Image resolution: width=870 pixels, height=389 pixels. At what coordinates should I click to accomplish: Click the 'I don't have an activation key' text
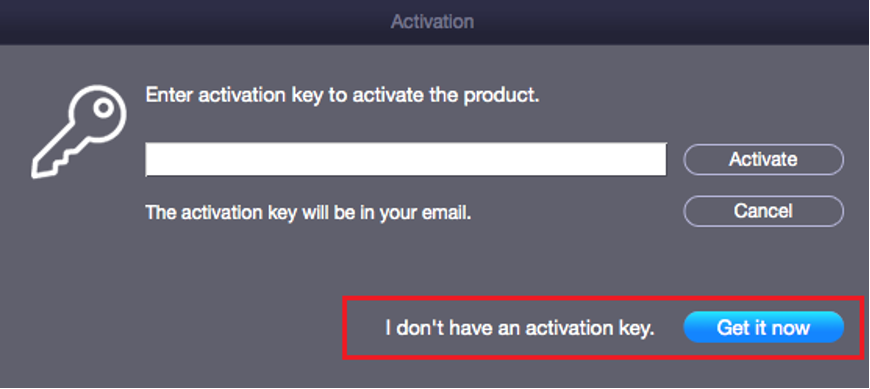pos(520,327)
